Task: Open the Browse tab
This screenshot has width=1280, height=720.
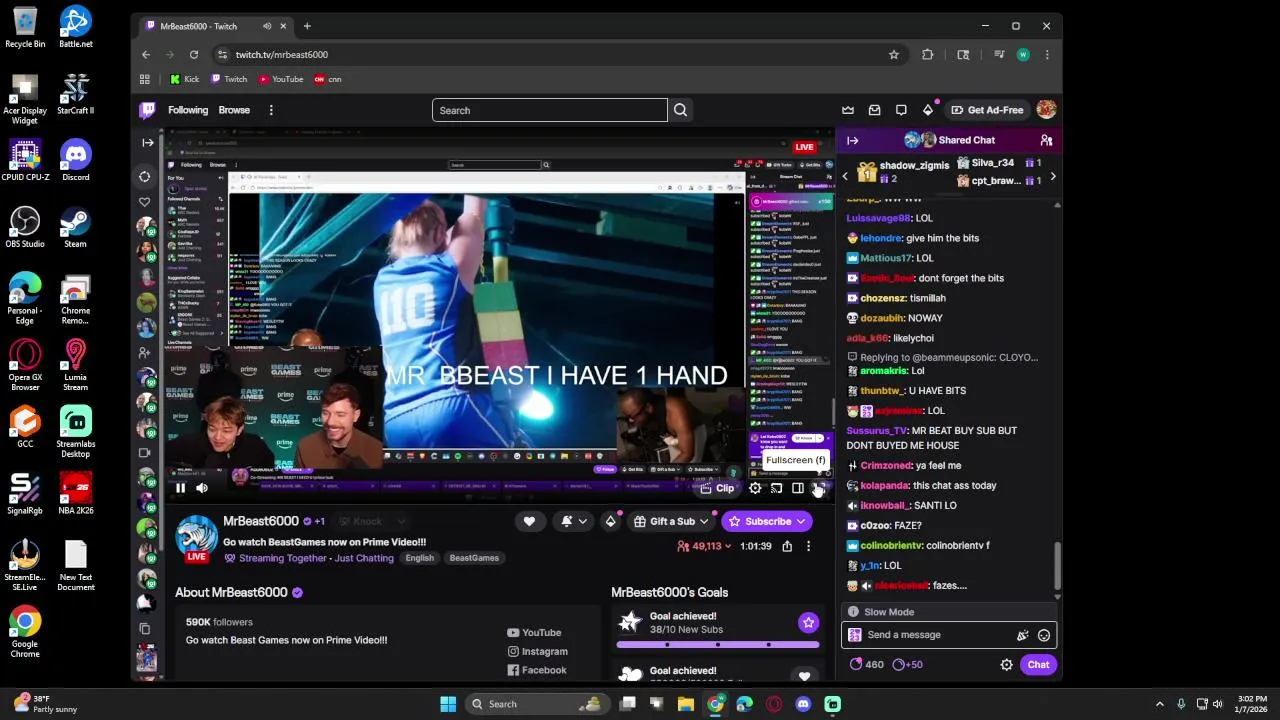Action: tap(234, 110)
